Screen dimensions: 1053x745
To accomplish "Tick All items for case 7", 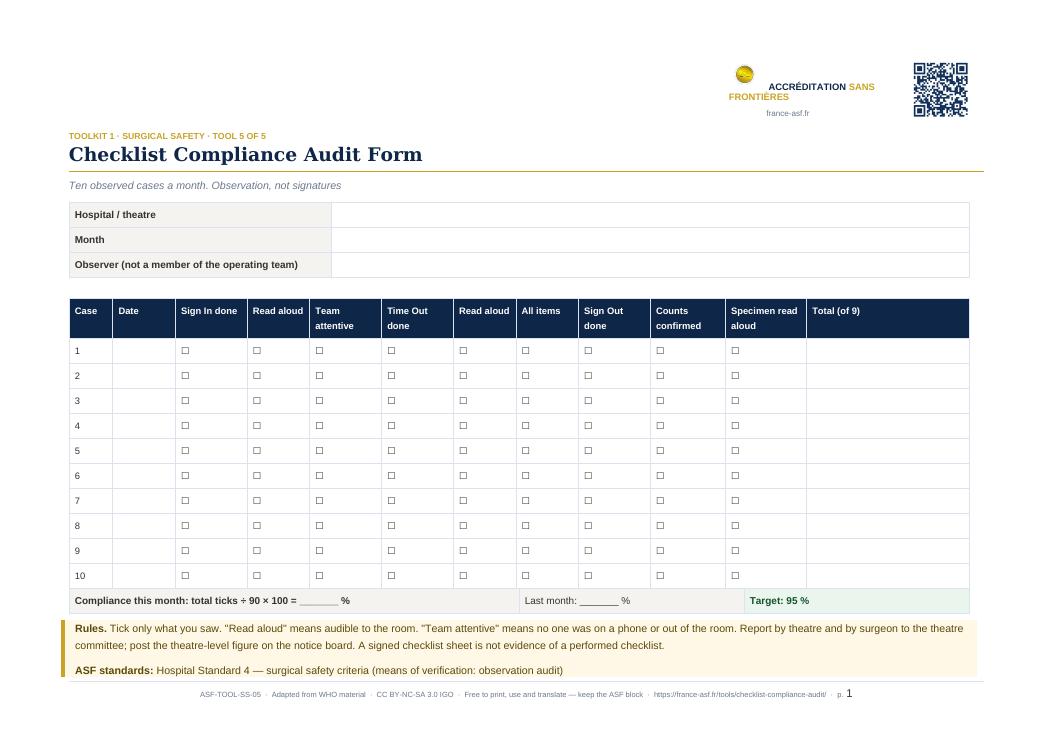I will [x=526, y=500].
